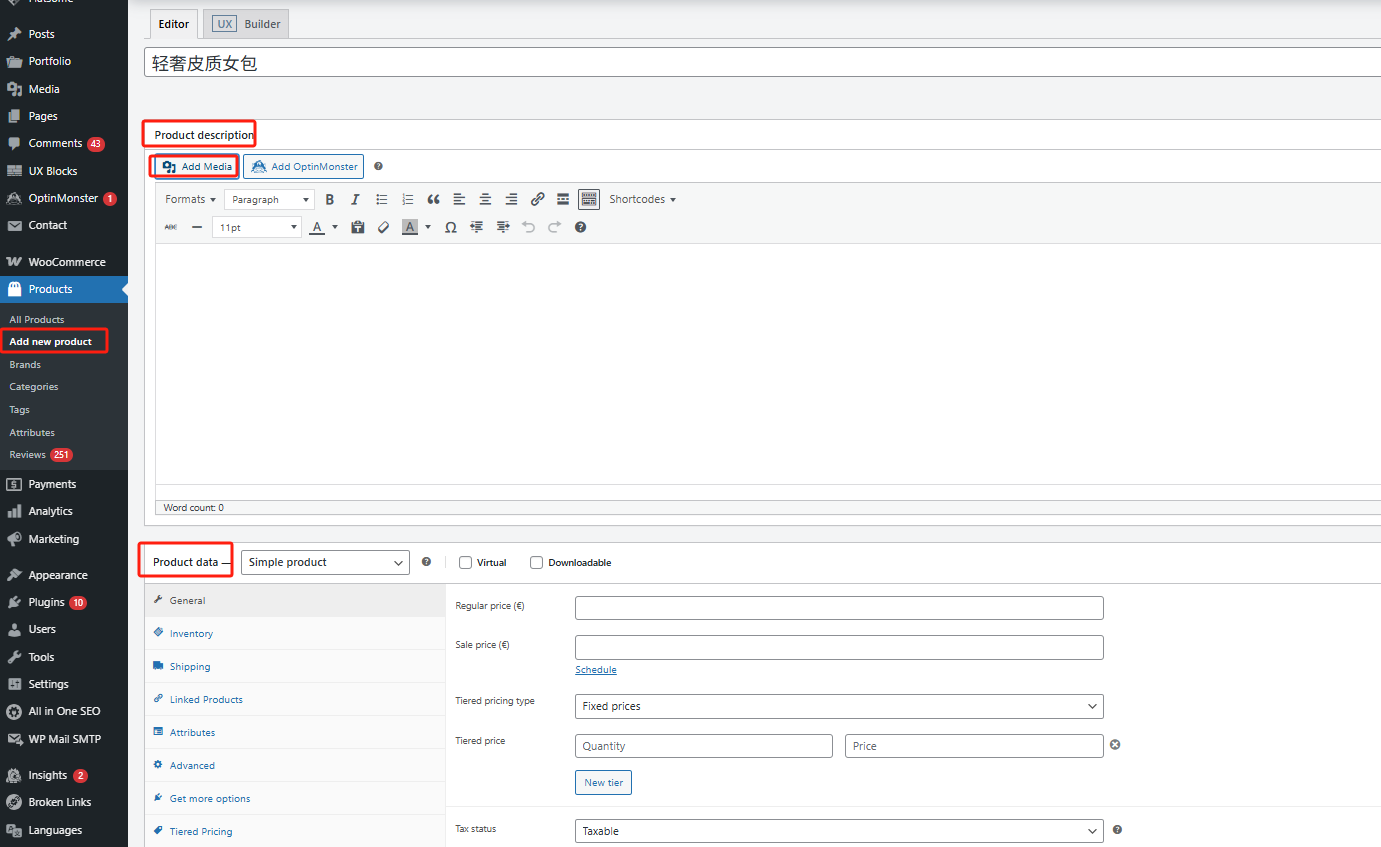This screenshot has height=847, width=1381.
Task: Remove the tiered price row
Action: point(1115,745)
